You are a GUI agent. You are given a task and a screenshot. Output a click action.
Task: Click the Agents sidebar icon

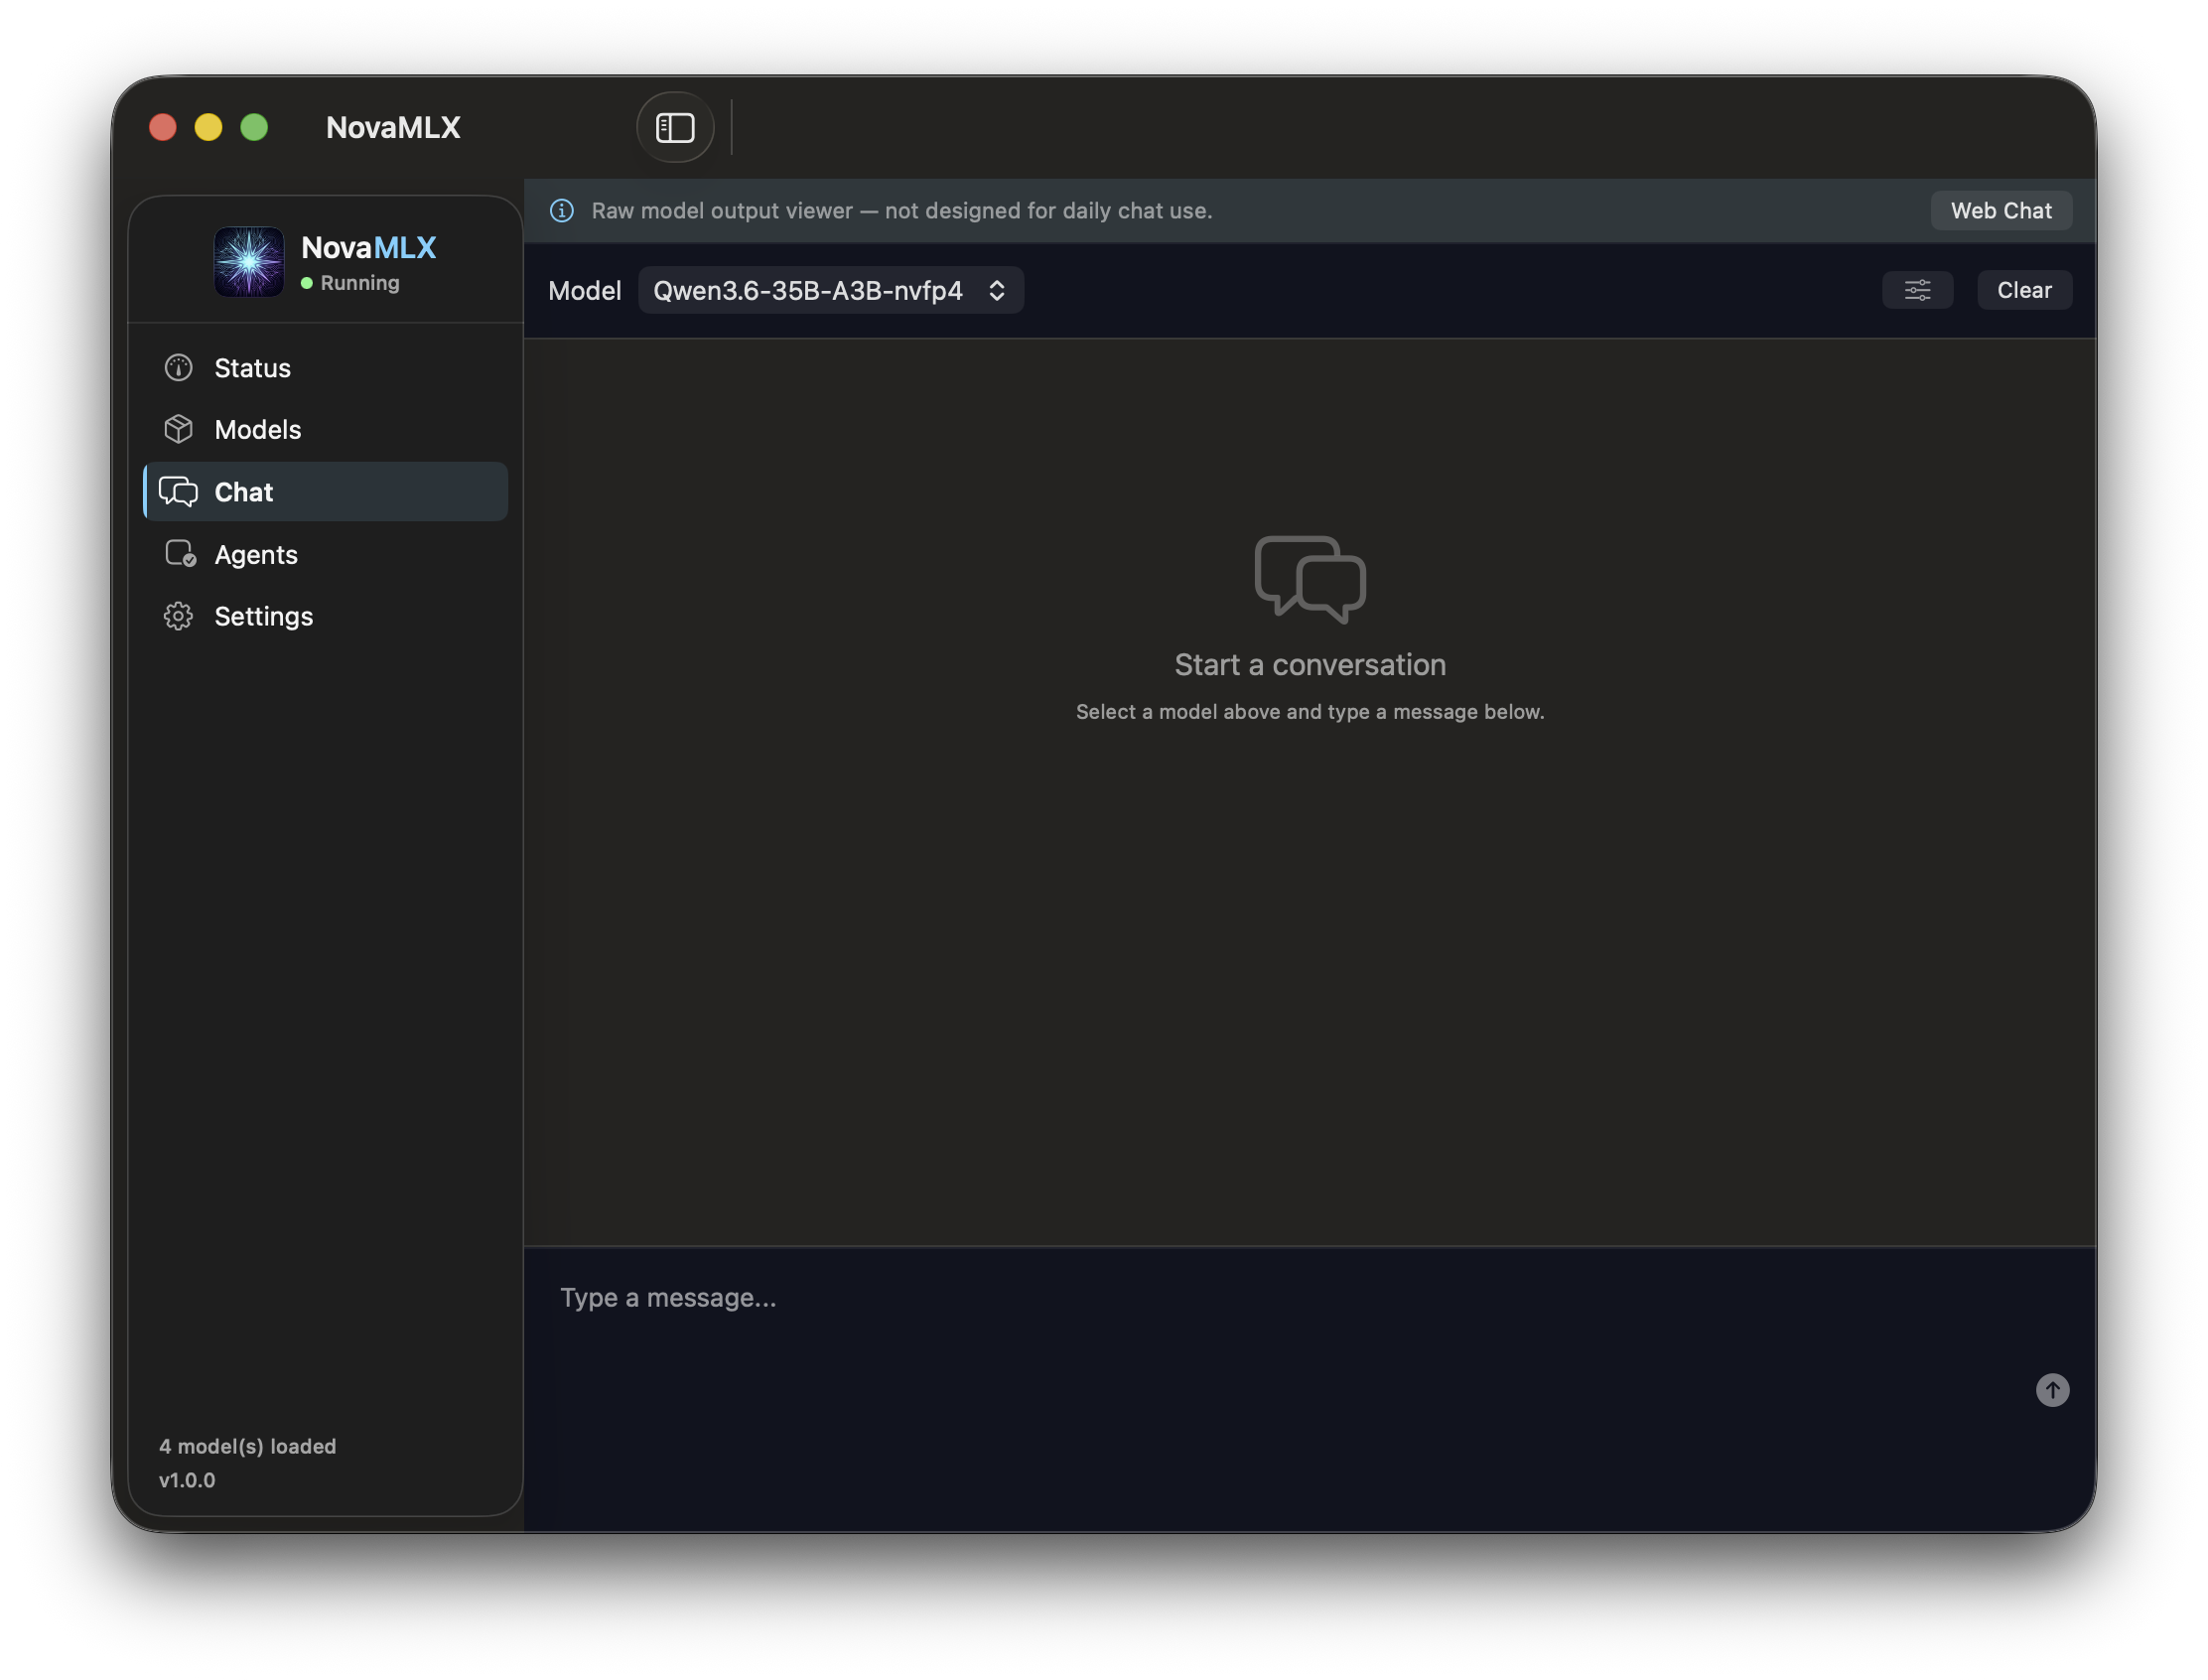pos(180,554)
